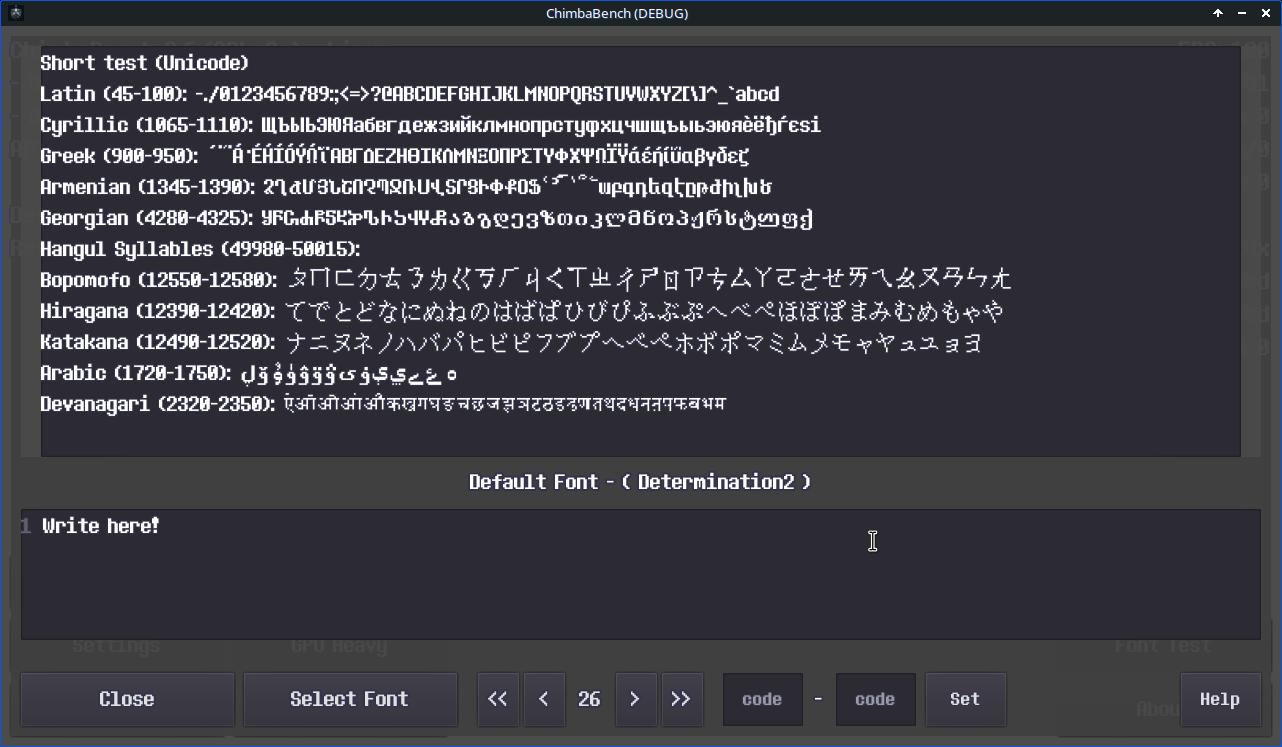Select the 'Armenian (1345-1390):' row label

(149, 187)
